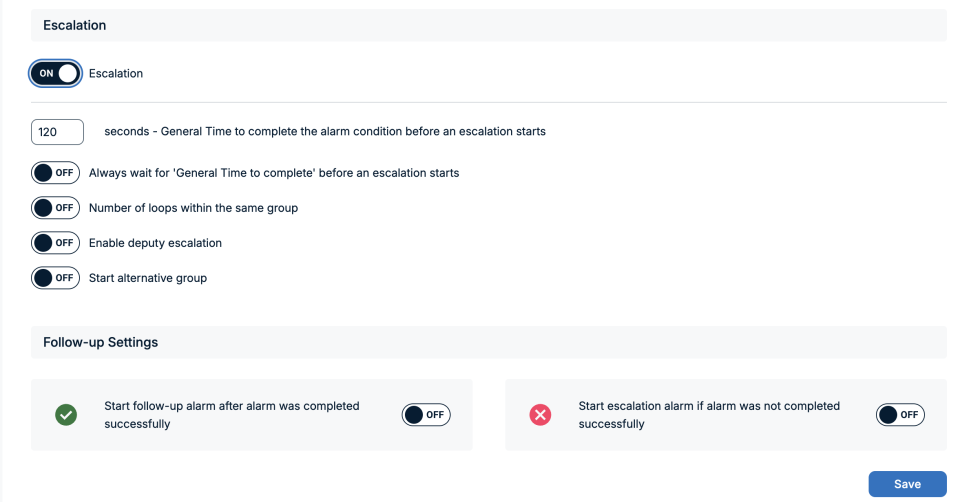Select the 'Start follow-up alarm' description text
960x502 pixels.
tap(232, 415)
